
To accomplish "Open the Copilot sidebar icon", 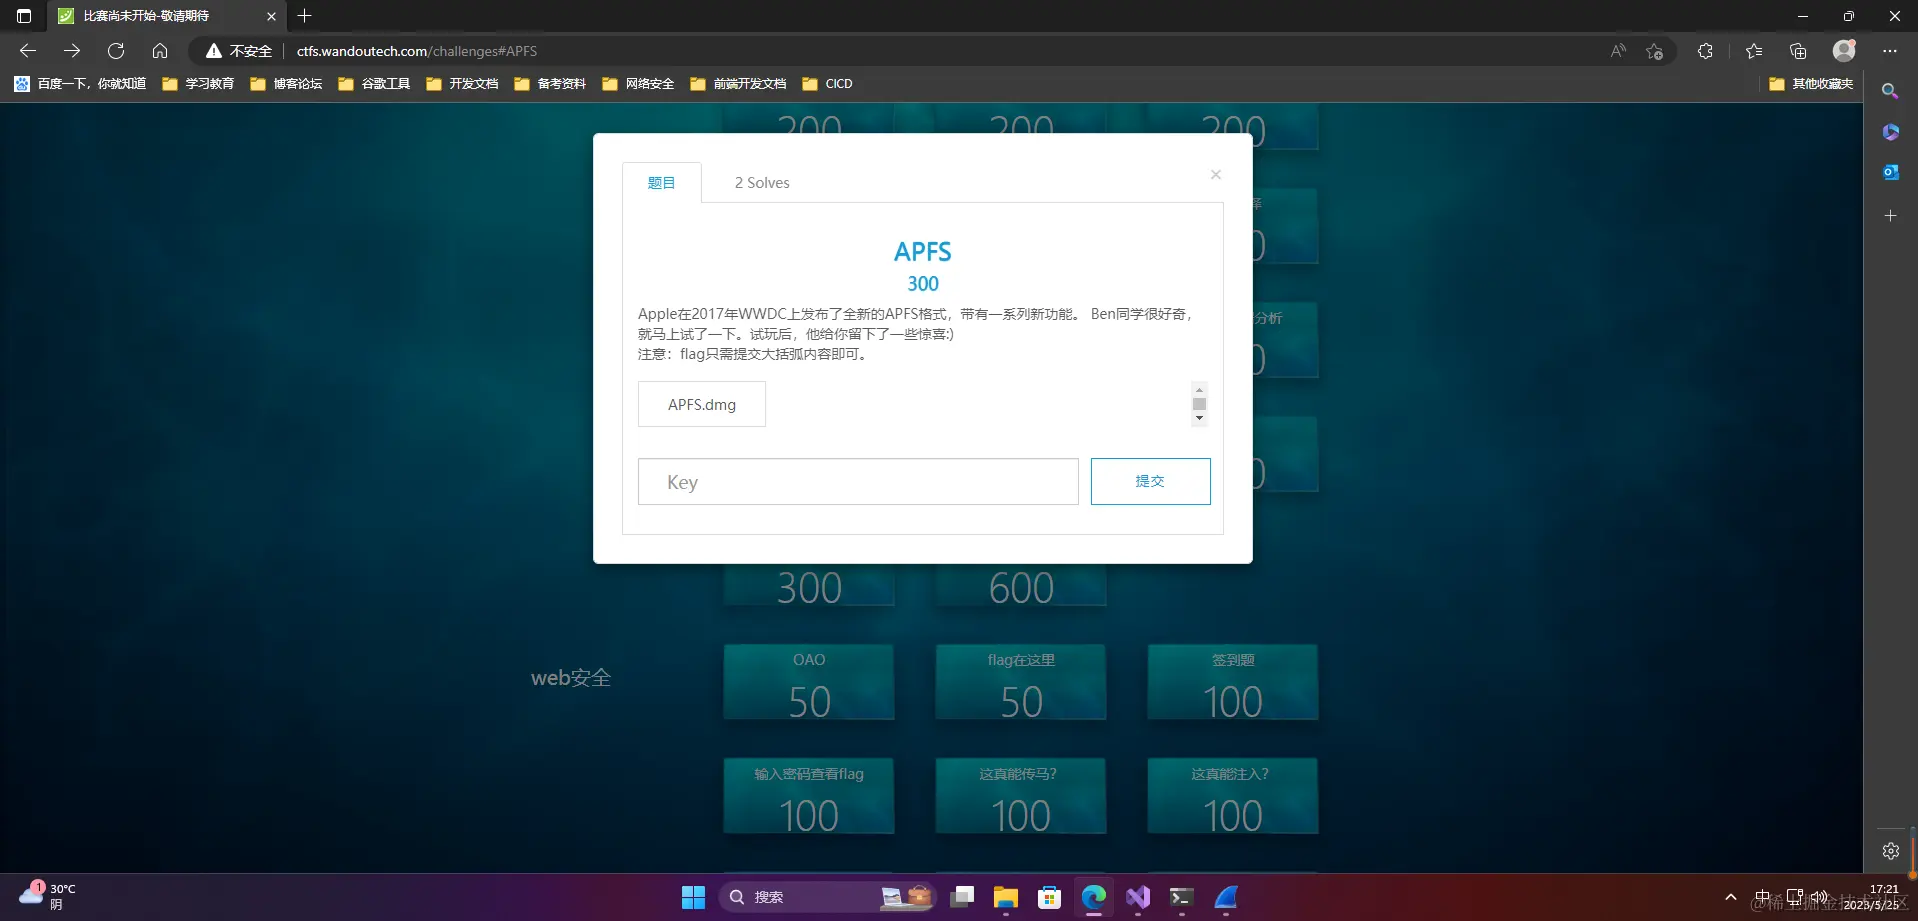I will coord(1890,131).
